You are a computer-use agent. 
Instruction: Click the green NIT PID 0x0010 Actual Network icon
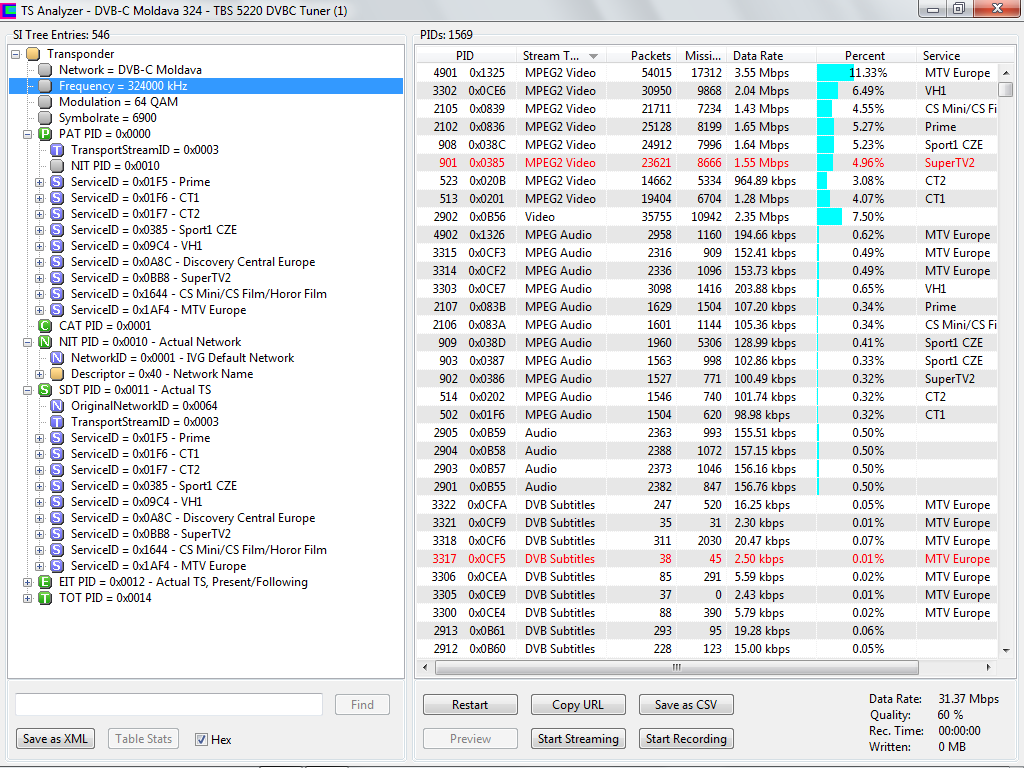click(45, 342)
